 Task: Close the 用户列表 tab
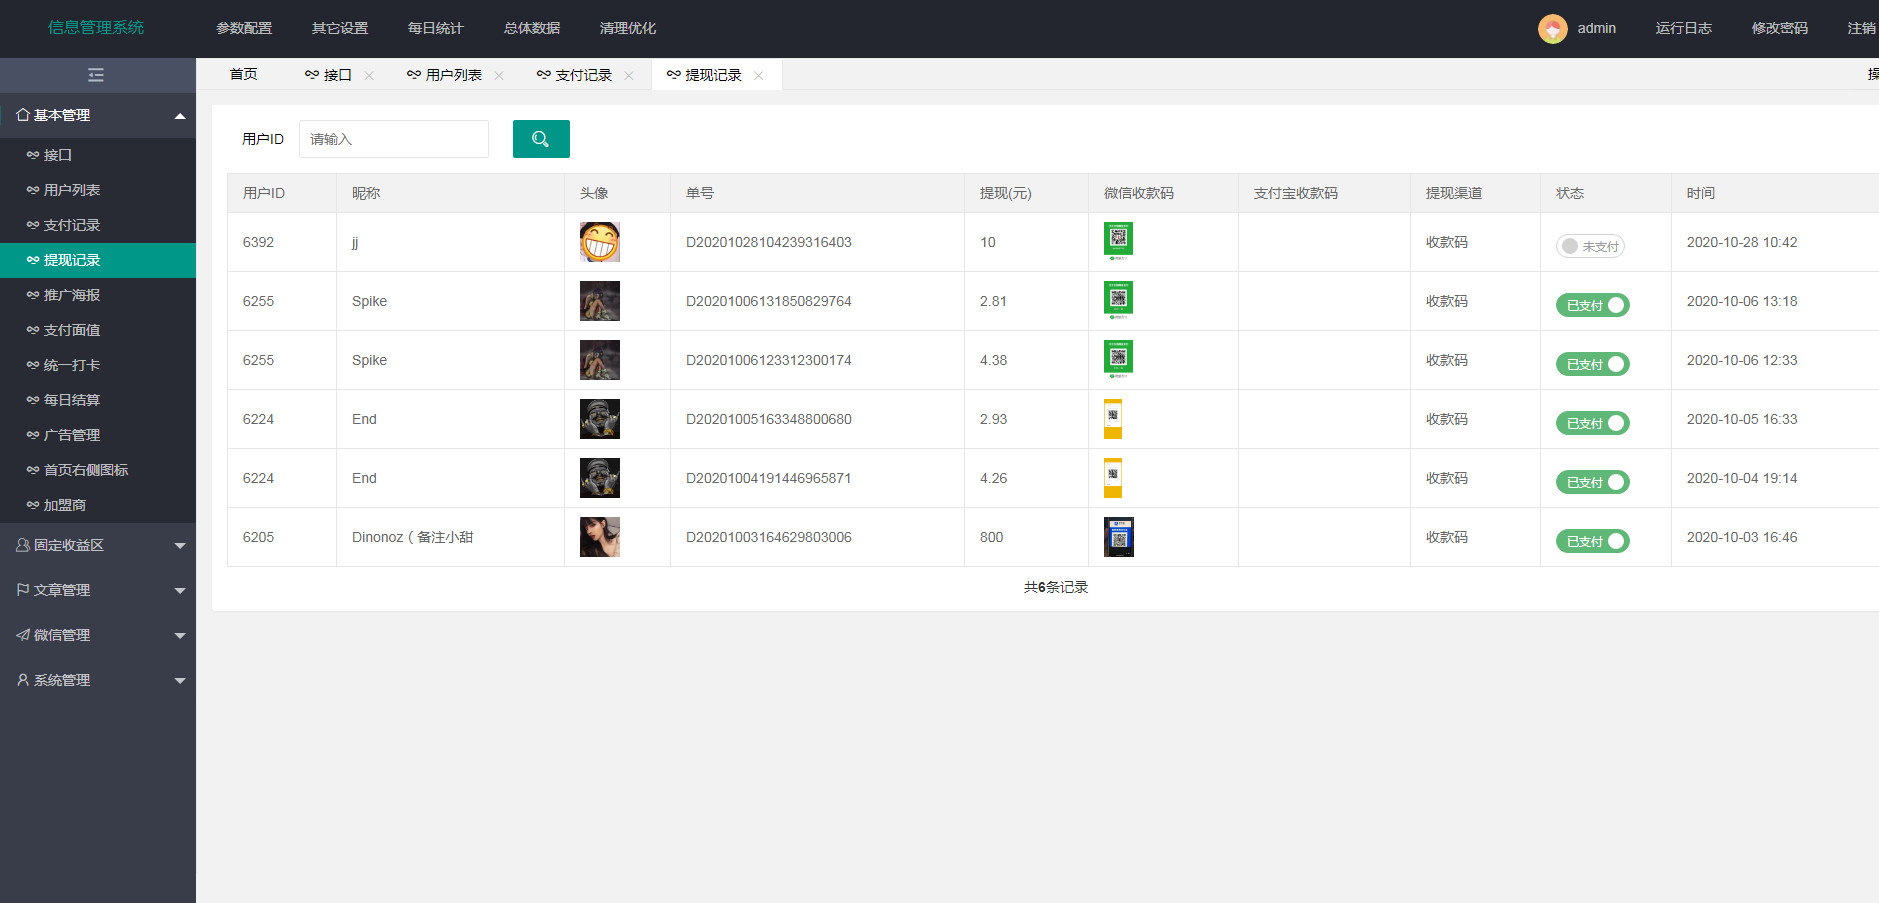click(499, 75)
